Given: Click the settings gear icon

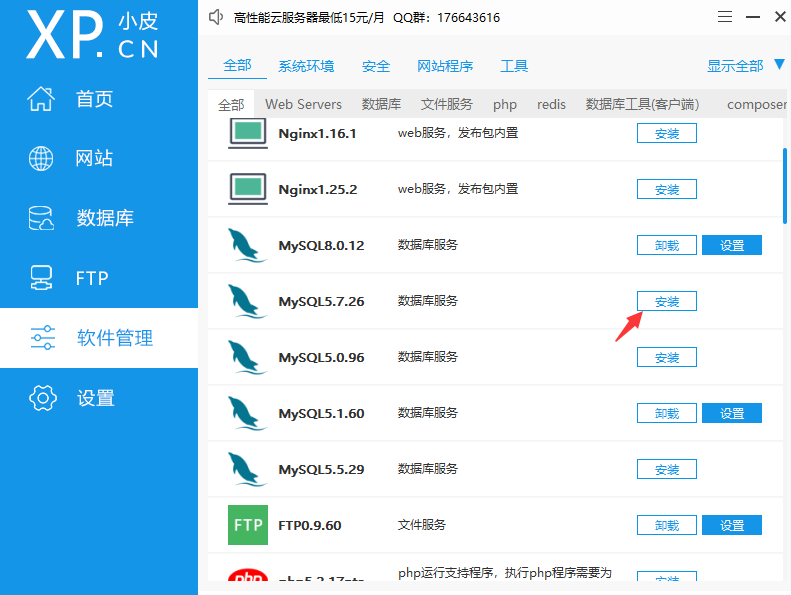Looking at the screenshot, I should click(x=43, y=398).
